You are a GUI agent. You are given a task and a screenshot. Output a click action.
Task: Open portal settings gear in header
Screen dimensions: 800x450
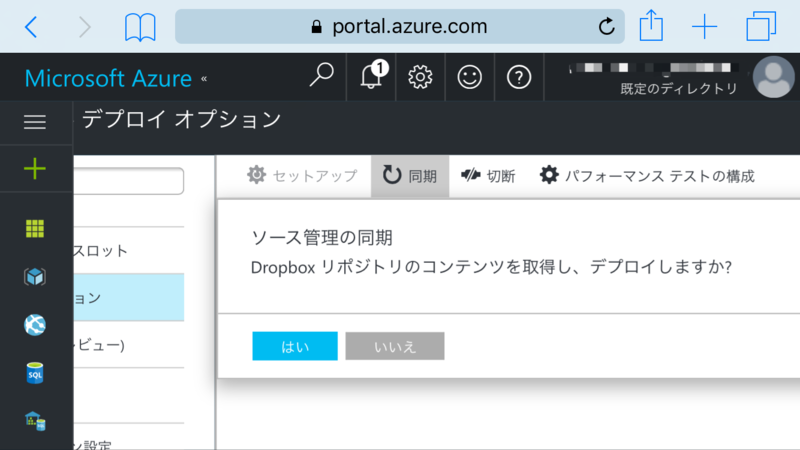[x=420, y=78]
